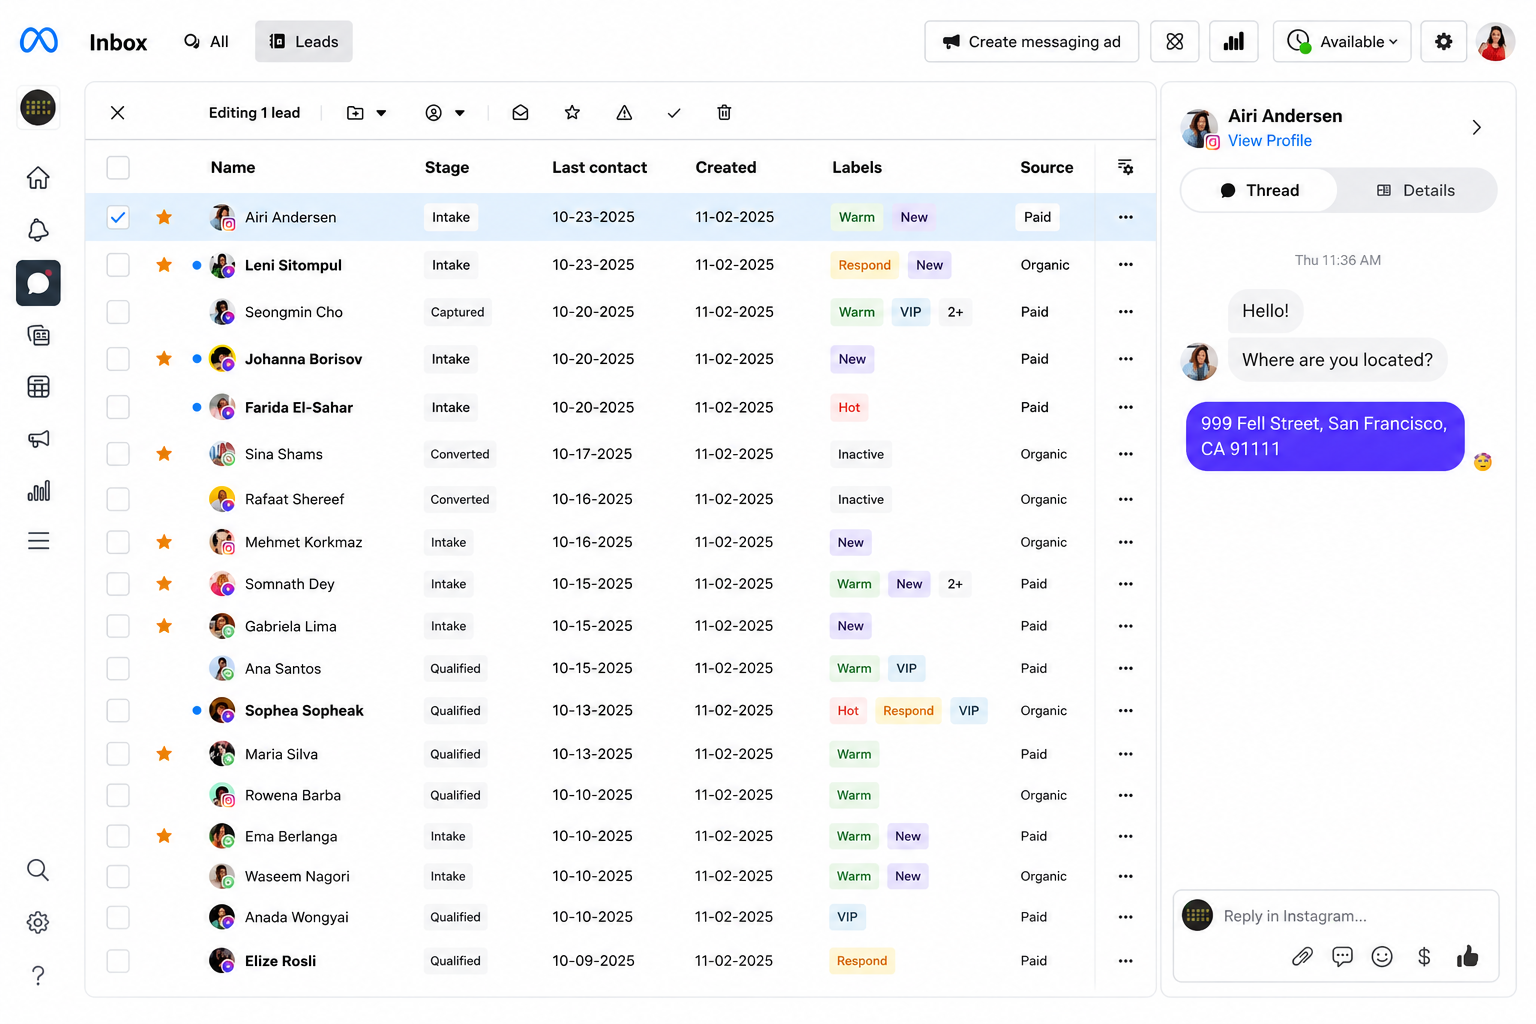Open more options for Airi Andersen row
Viewport: 1536px width, 1024px height.
click(x=1125, y=217)
